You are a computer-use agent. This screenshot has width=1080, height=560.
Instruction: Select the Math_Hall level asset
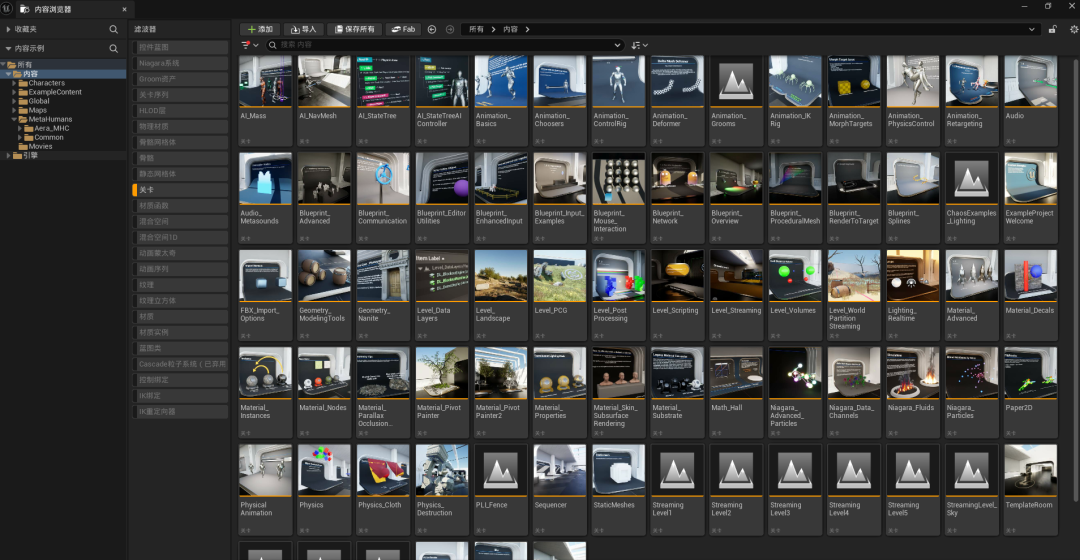click(x=736, y=392)
